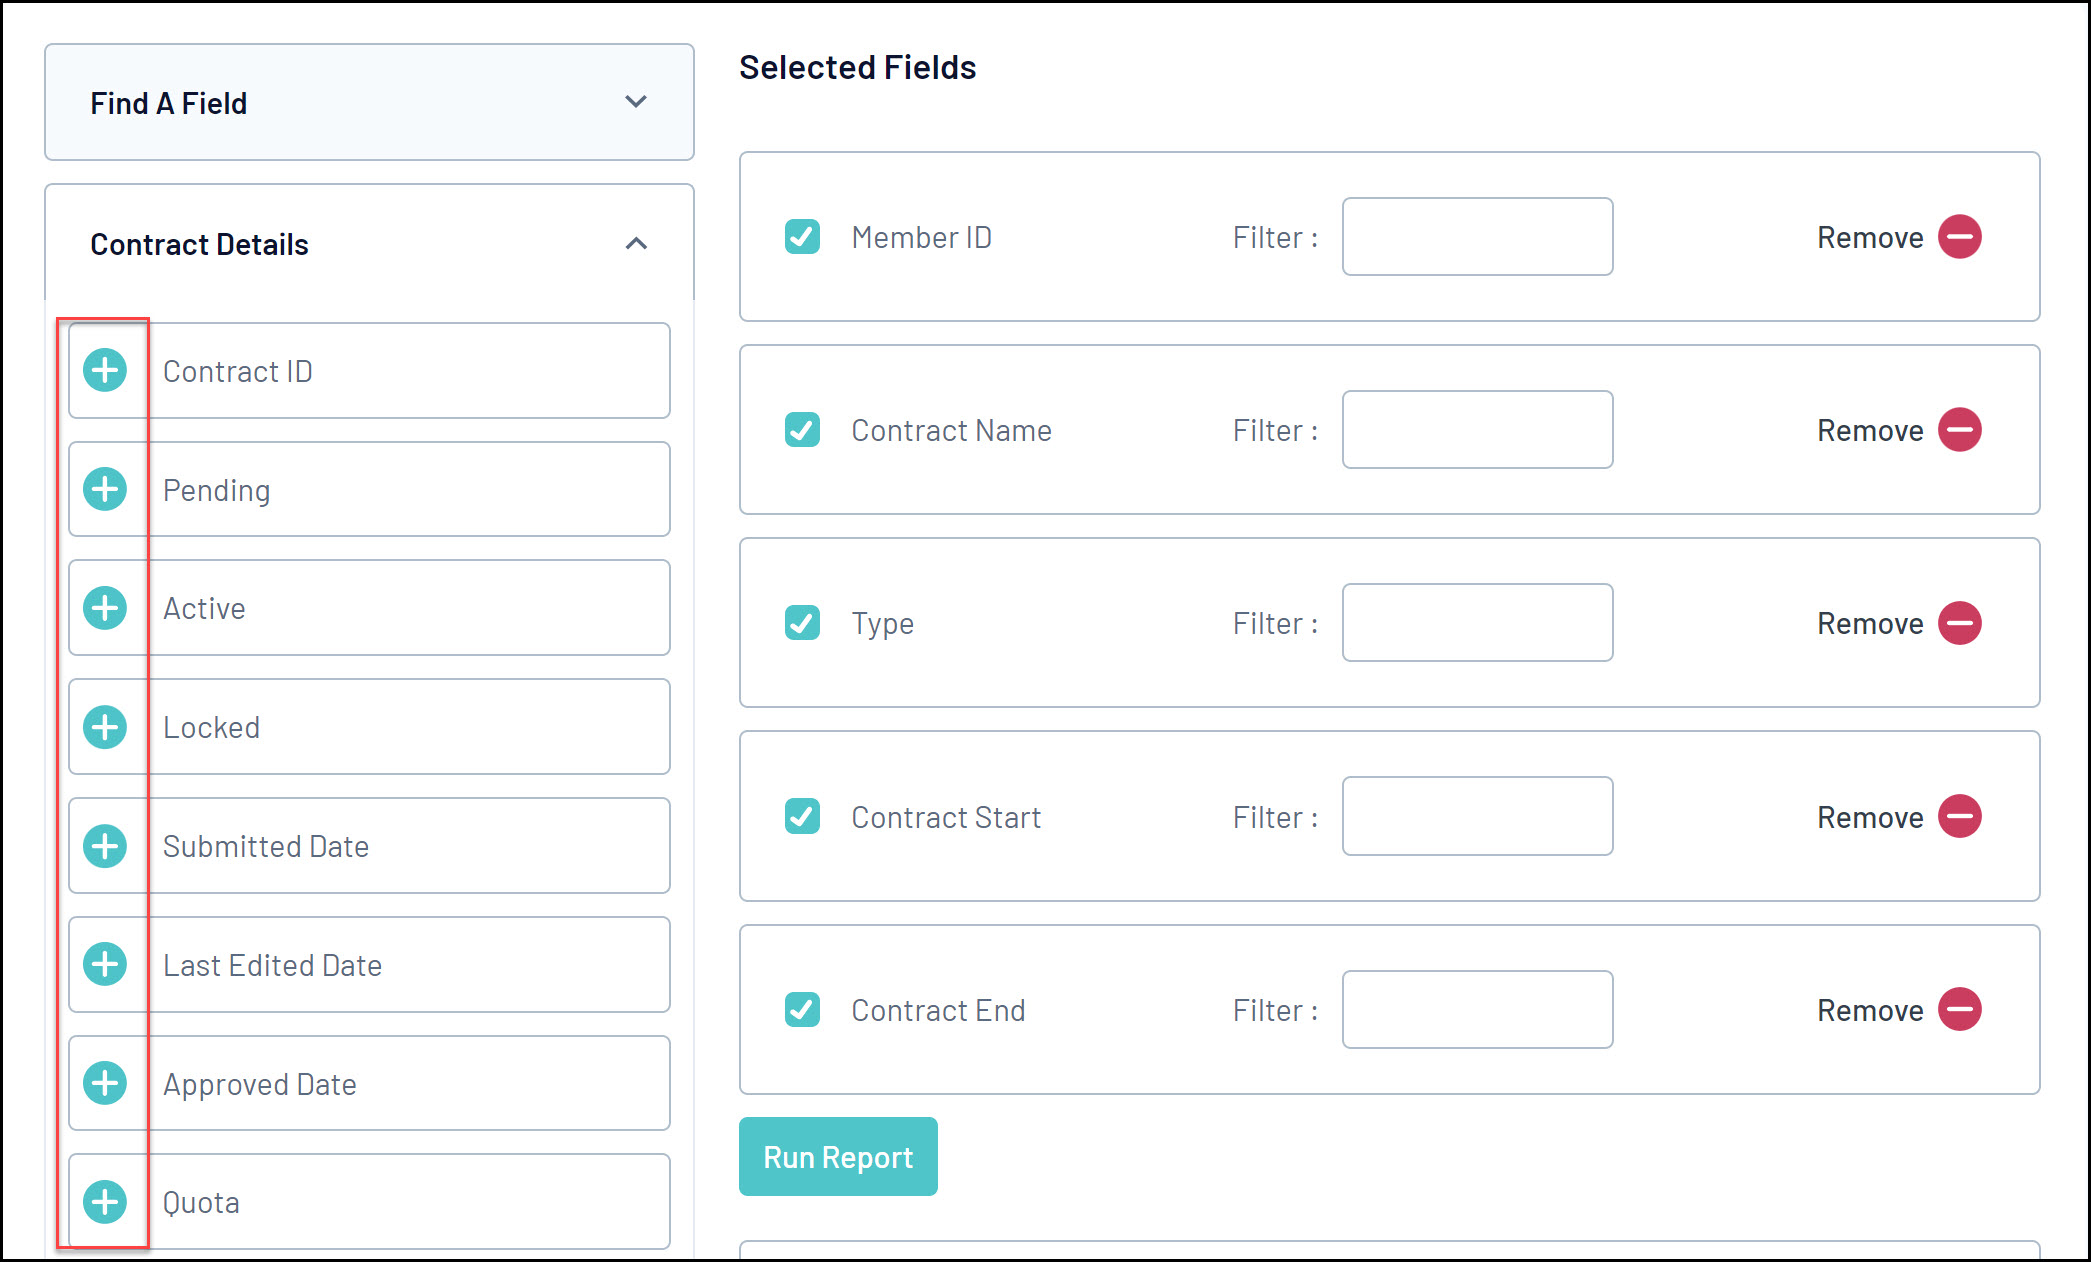Add Last Edited Date with plus icon

point(105,964)
